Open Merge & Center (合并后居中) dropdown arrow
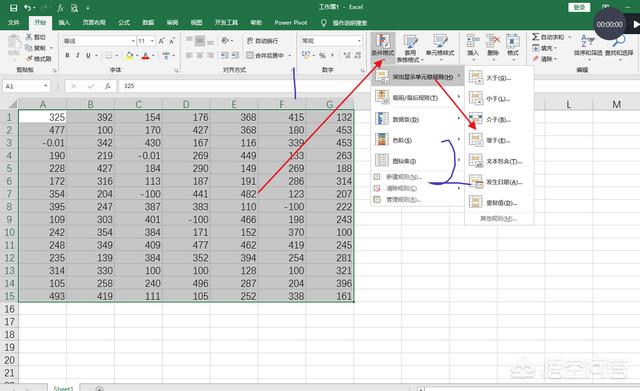Viewport: 640px width, 391px height. click(x=290, y=55)
